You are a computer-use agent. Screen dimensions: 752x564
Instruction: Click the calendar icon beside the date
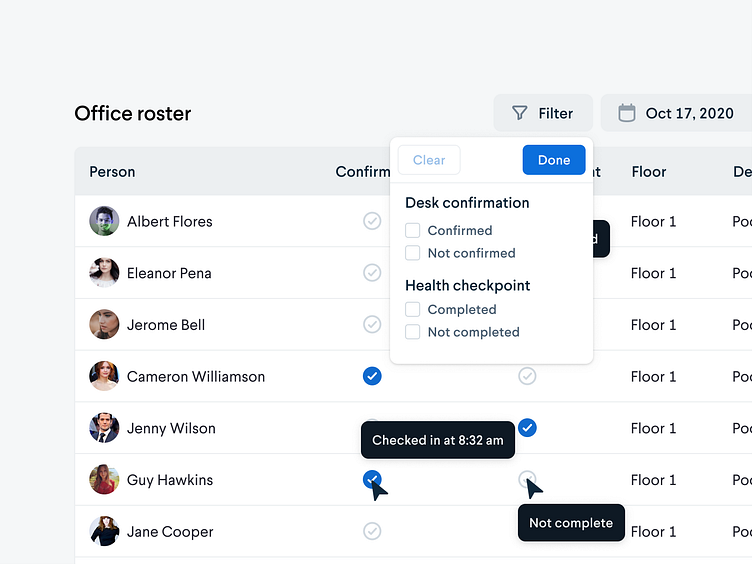(626, 113)
